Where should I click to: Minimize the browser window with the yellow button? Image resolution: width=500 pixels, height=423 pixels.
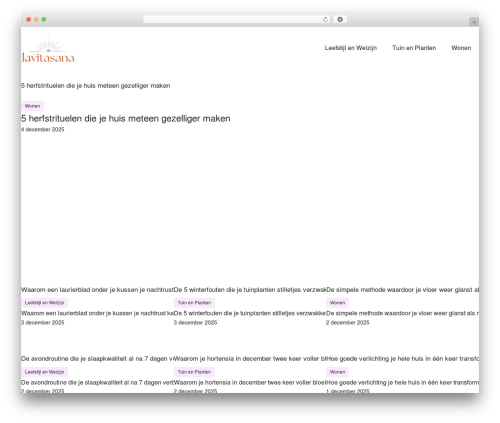tap(36, 19)
